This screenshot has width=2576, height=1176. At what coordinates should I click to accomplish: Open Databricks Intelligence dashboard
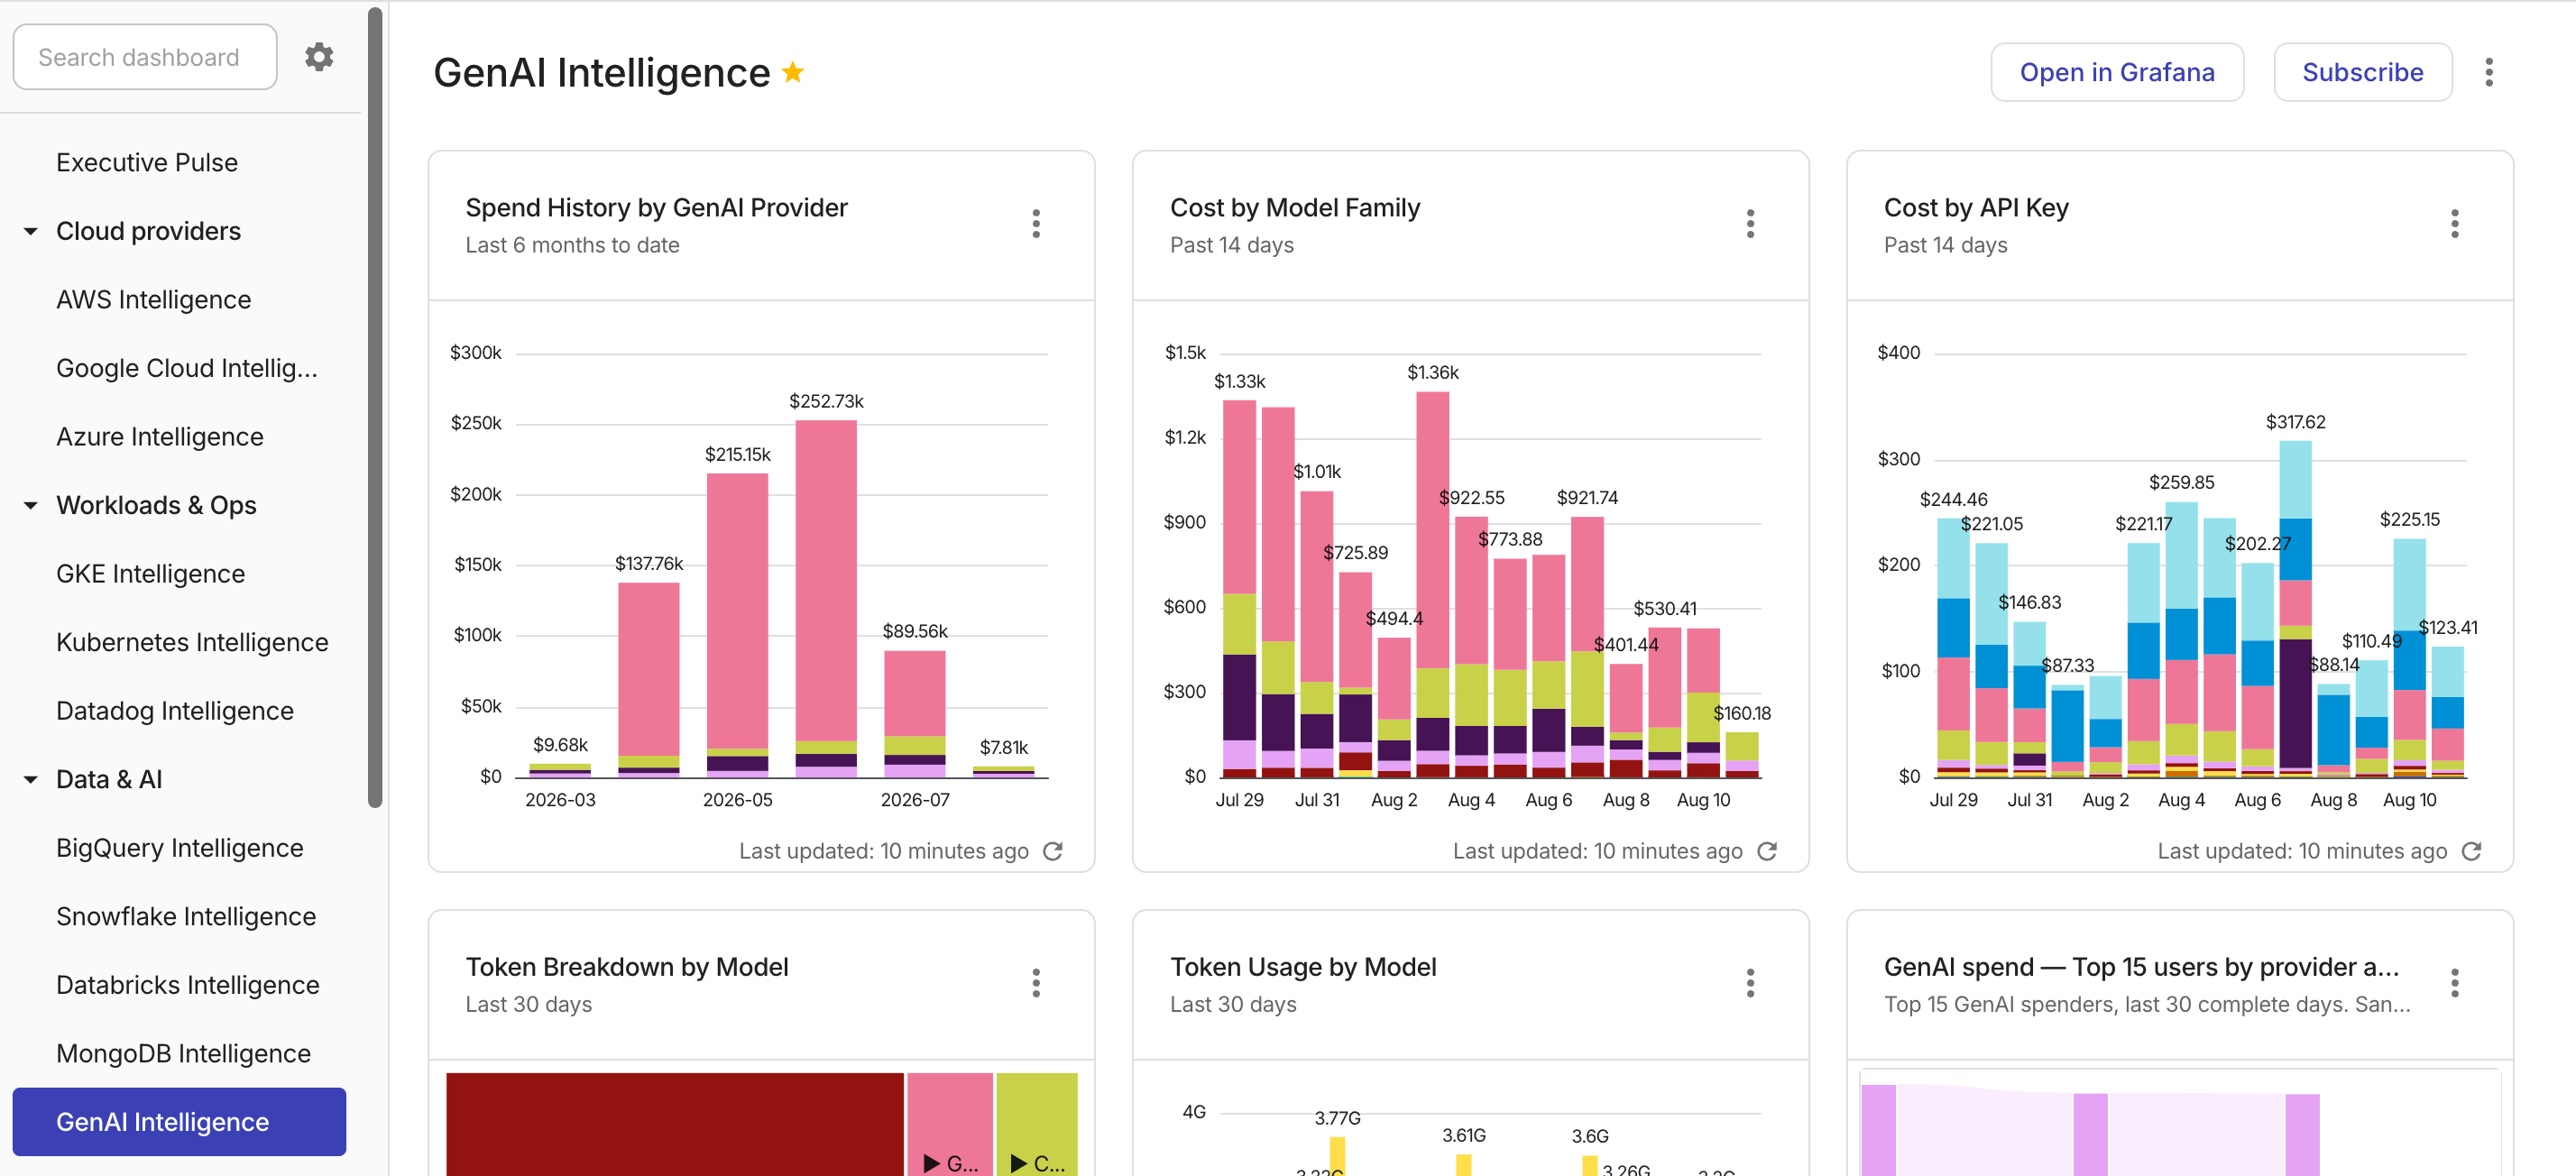[x=187, y=985]
